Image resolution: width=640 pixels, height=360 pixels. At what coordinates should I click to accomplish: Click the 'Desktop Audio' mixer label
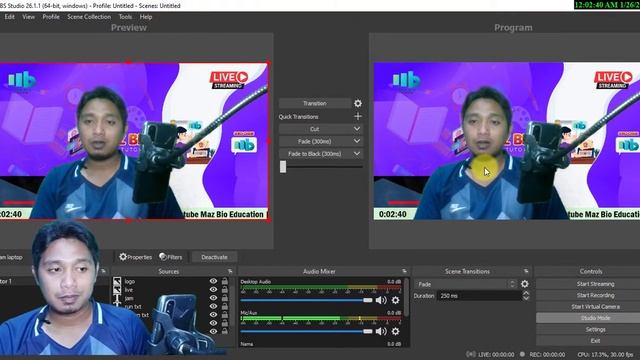click(x=256, y=281)
